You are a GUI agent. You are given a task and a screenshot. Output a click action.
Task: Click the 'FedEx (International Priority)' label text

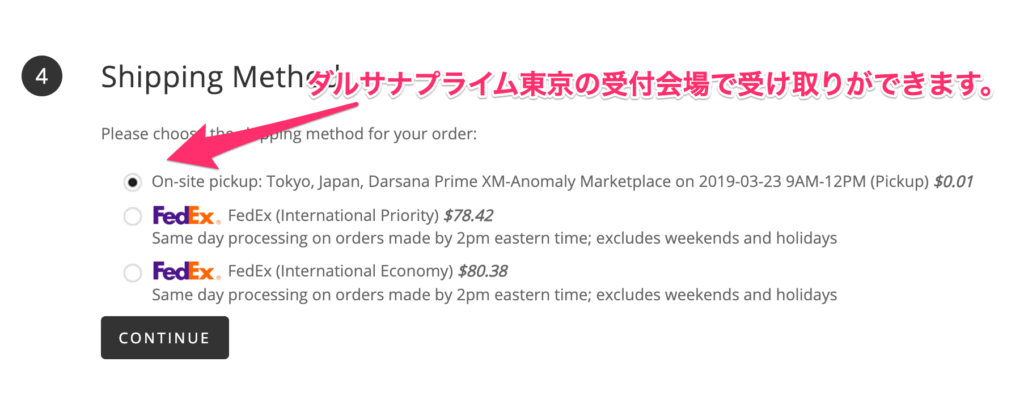pos(333,216)
